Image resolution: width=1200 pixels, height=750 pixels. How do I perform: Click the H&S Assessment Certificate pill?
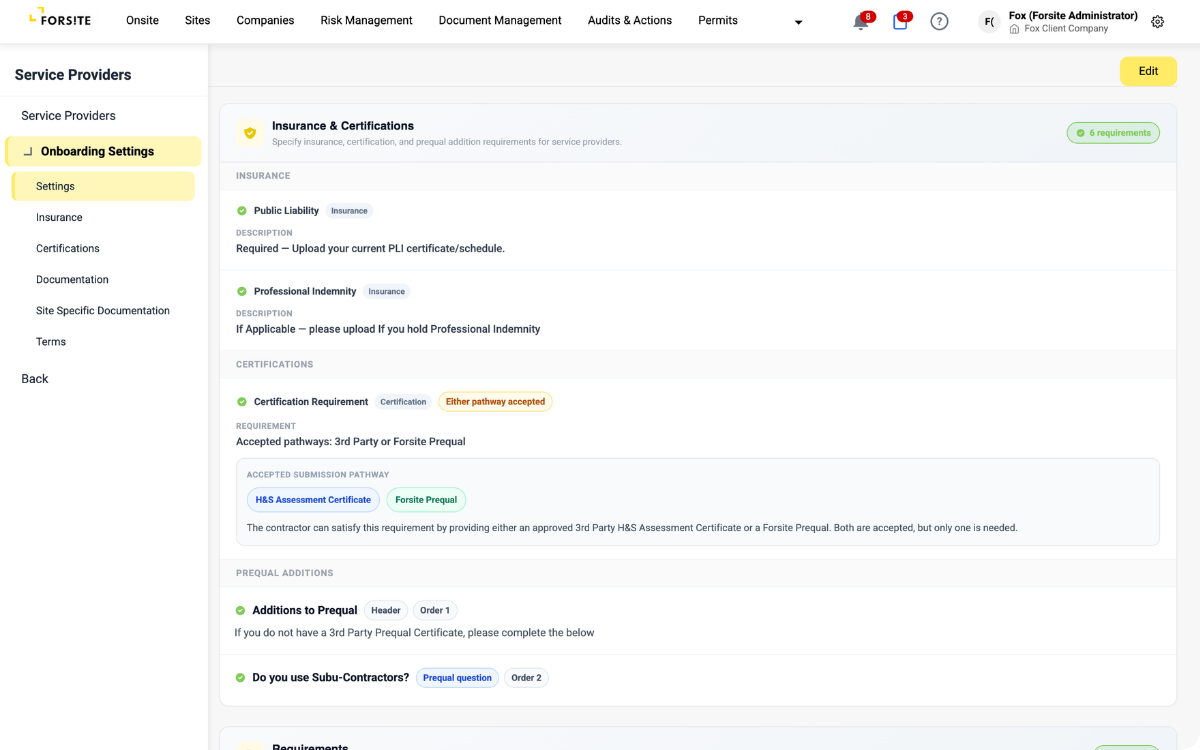coord(313,500)
